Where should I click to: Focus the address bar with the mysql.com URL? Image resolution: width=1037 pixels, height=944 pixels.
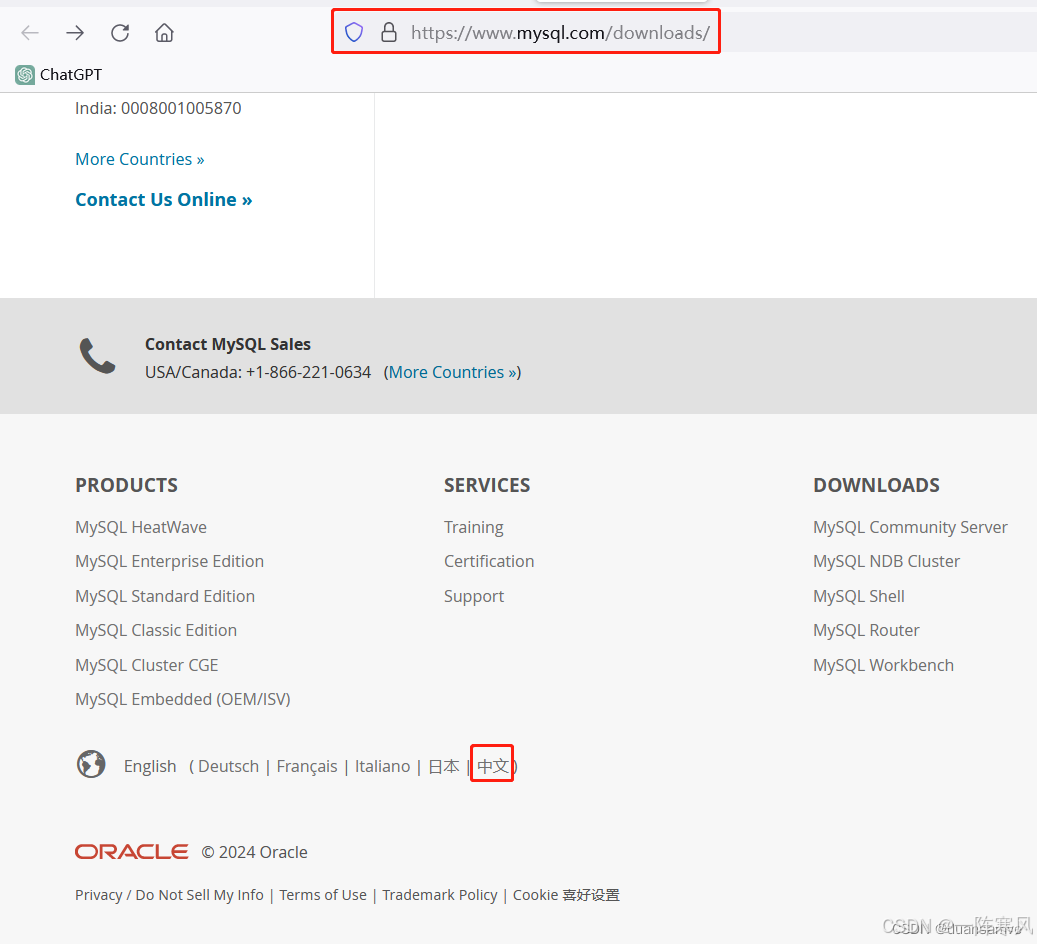click(x=560, y=32)
